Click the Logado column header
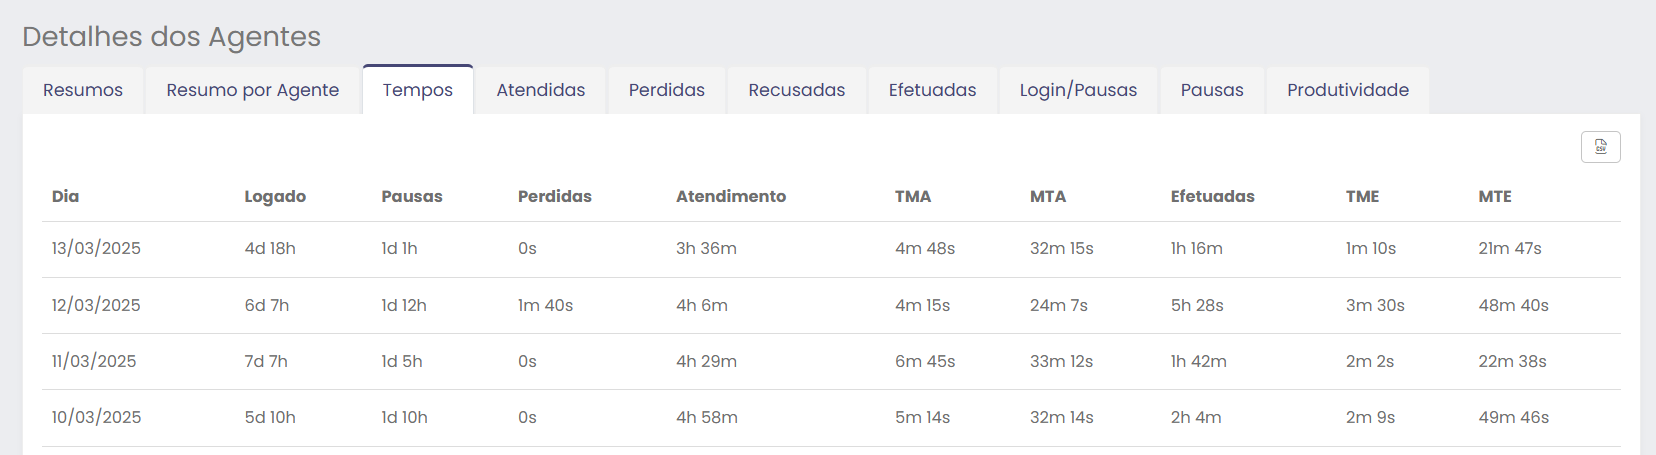The image size is (1656, 455). [275, 196]
